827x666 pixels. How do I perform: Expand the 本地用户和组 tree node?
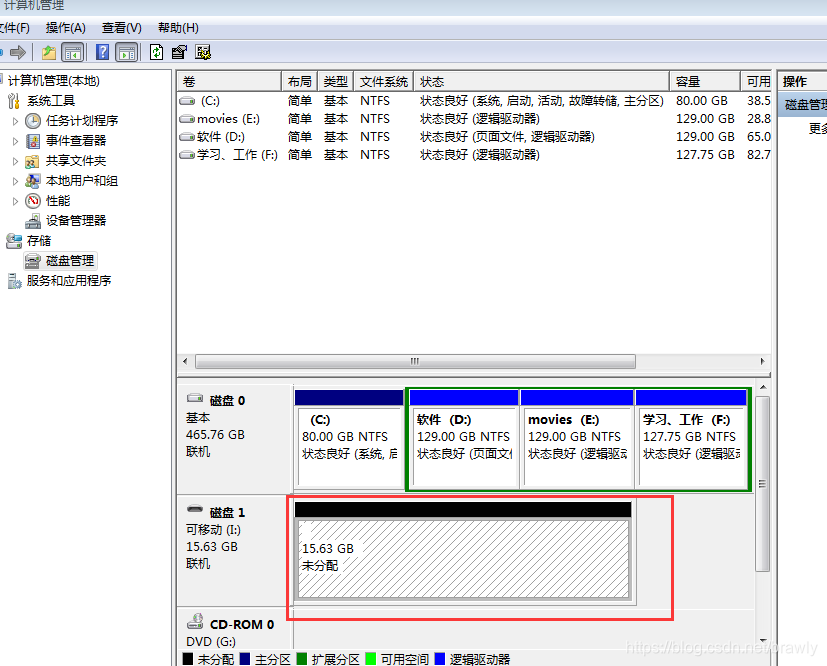point(15,181)
